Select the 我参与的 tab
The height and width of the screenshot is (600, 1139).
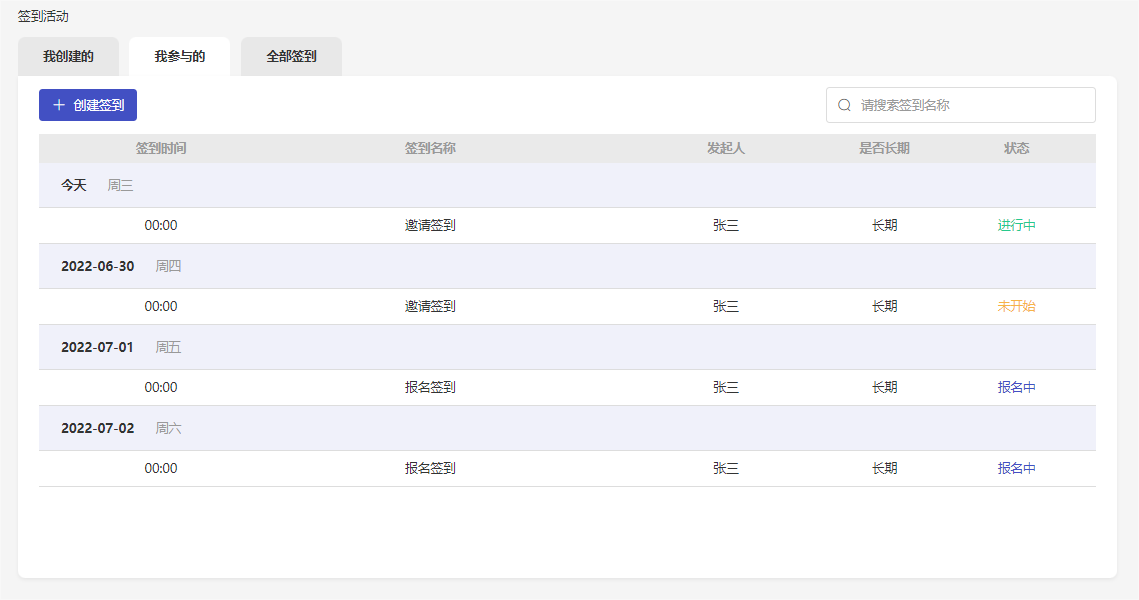[x=179, y=57]
